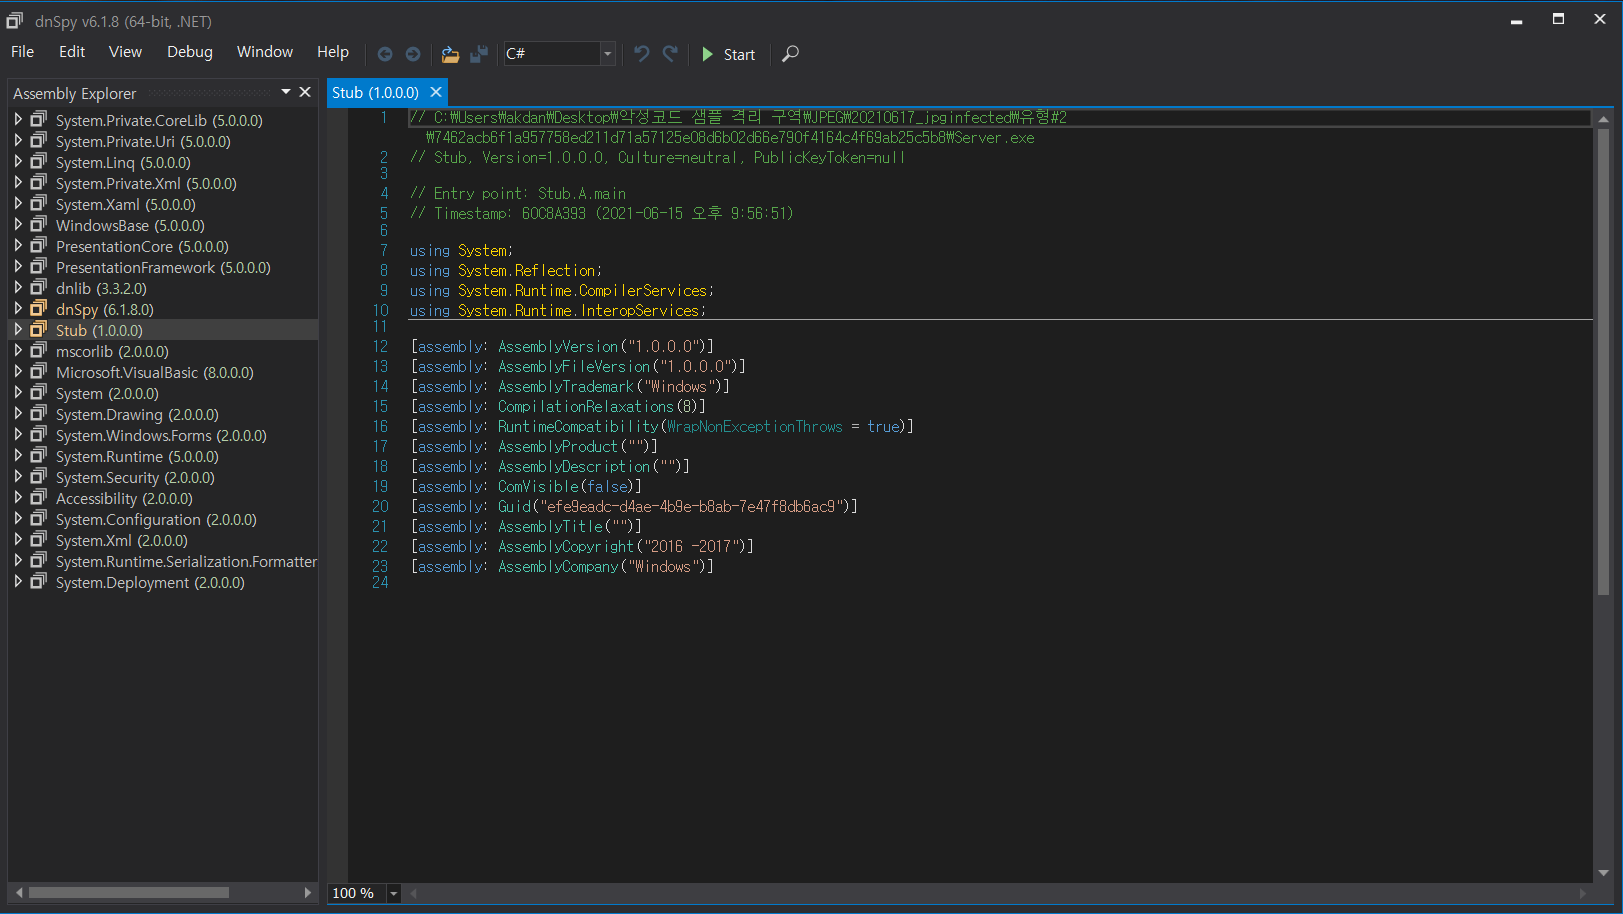
Task: Open the File menu
Action: click(21, 51)
